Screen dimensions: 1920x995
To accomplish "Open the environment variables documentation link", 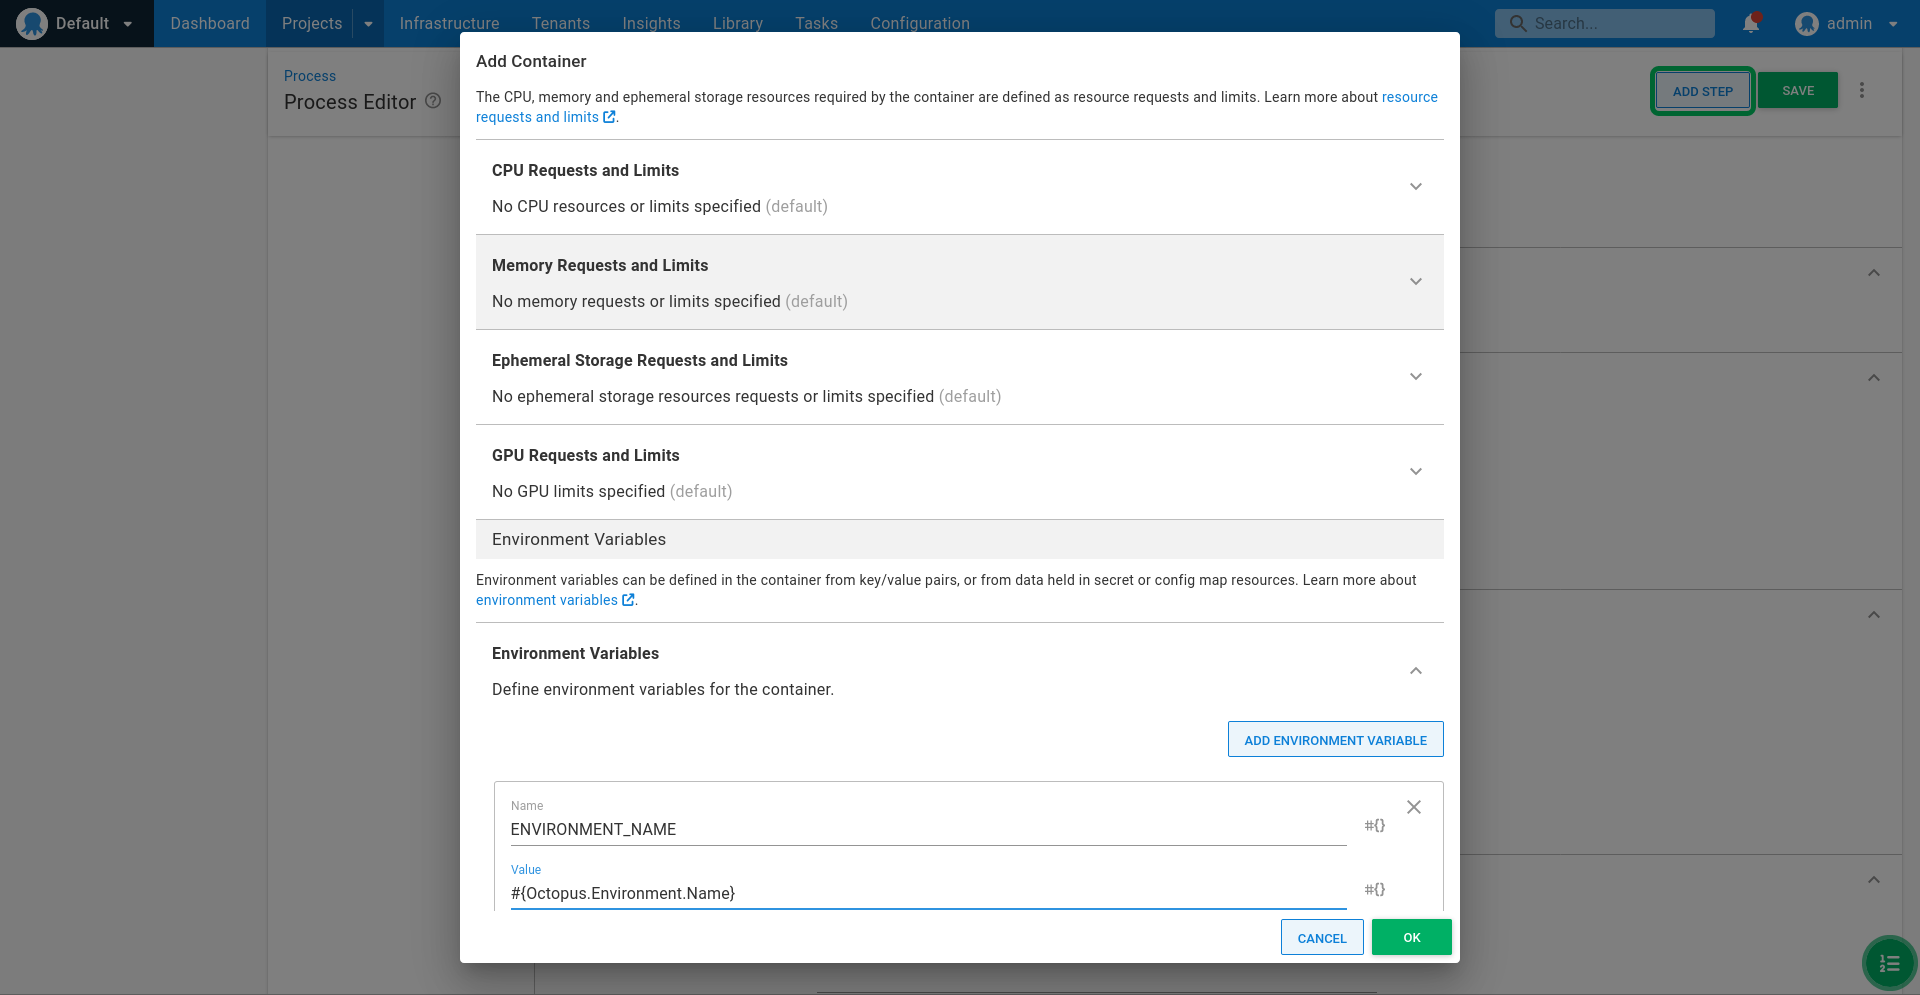I will coord(555,600).
